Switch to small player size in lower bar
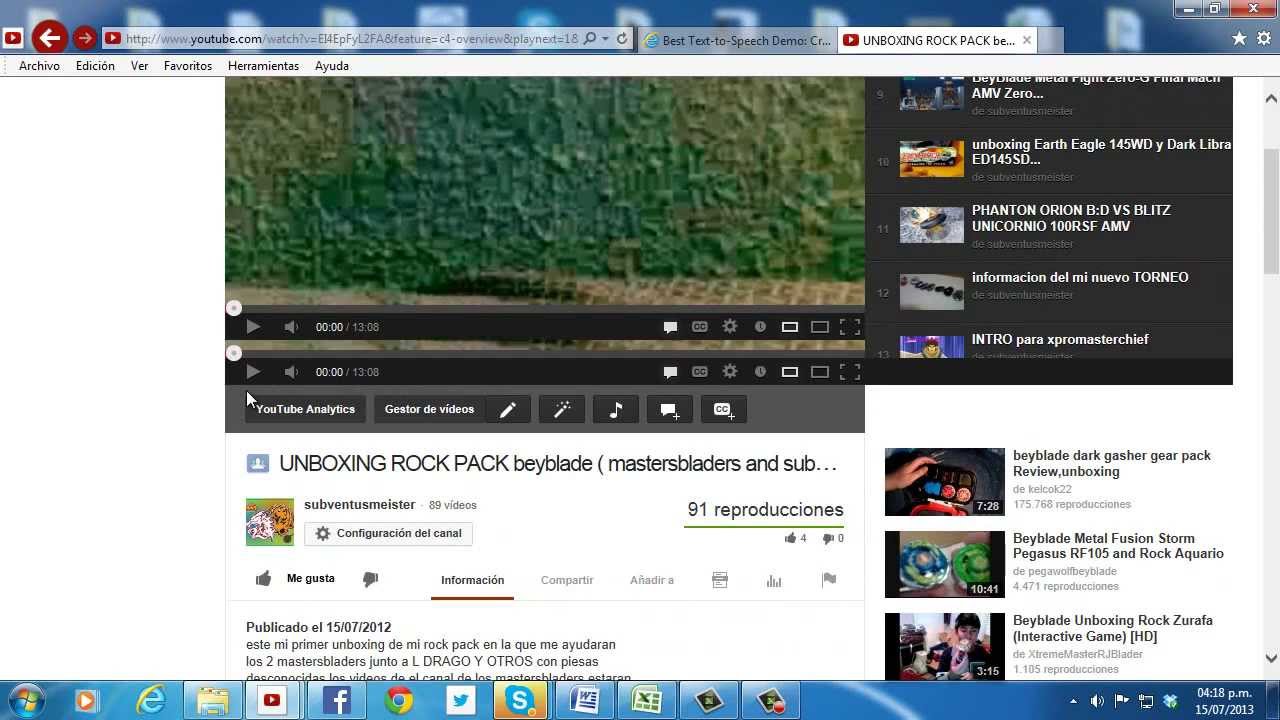This screenshot has height=720, width=1280. pyautogui.click(x=790, y=372)
